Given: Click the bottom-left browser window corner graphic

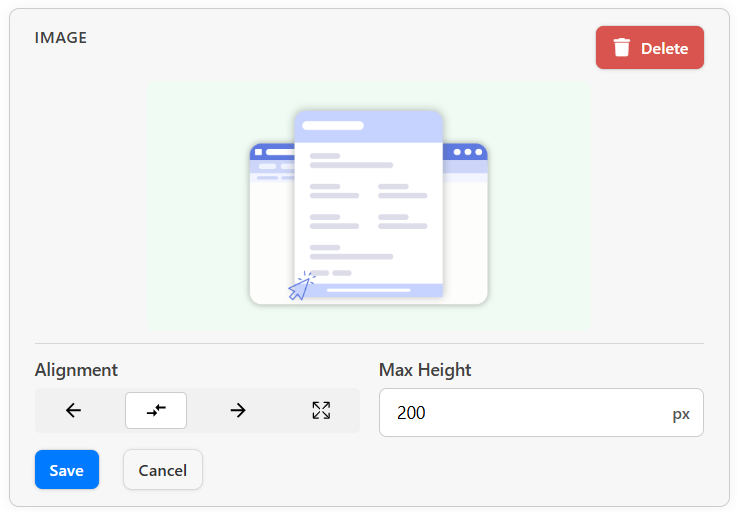Looking at the screenshot, I should click(x=263, y=291).
